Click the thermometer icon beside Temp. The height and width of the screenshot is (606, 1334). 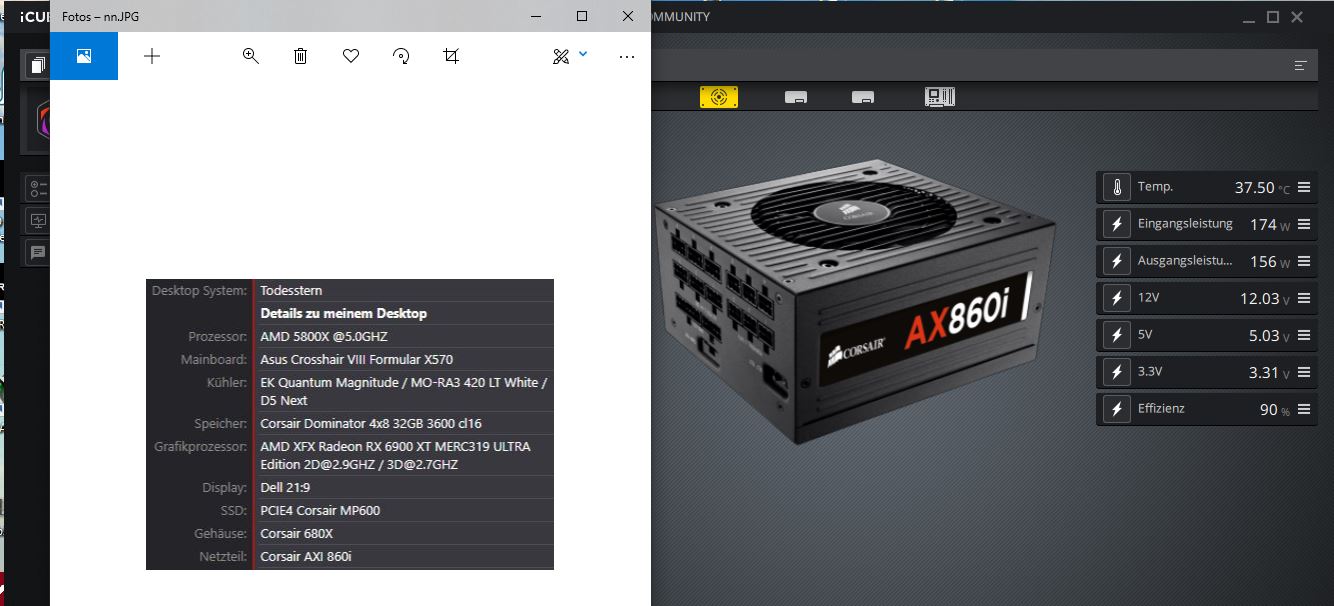[1116, 187]
